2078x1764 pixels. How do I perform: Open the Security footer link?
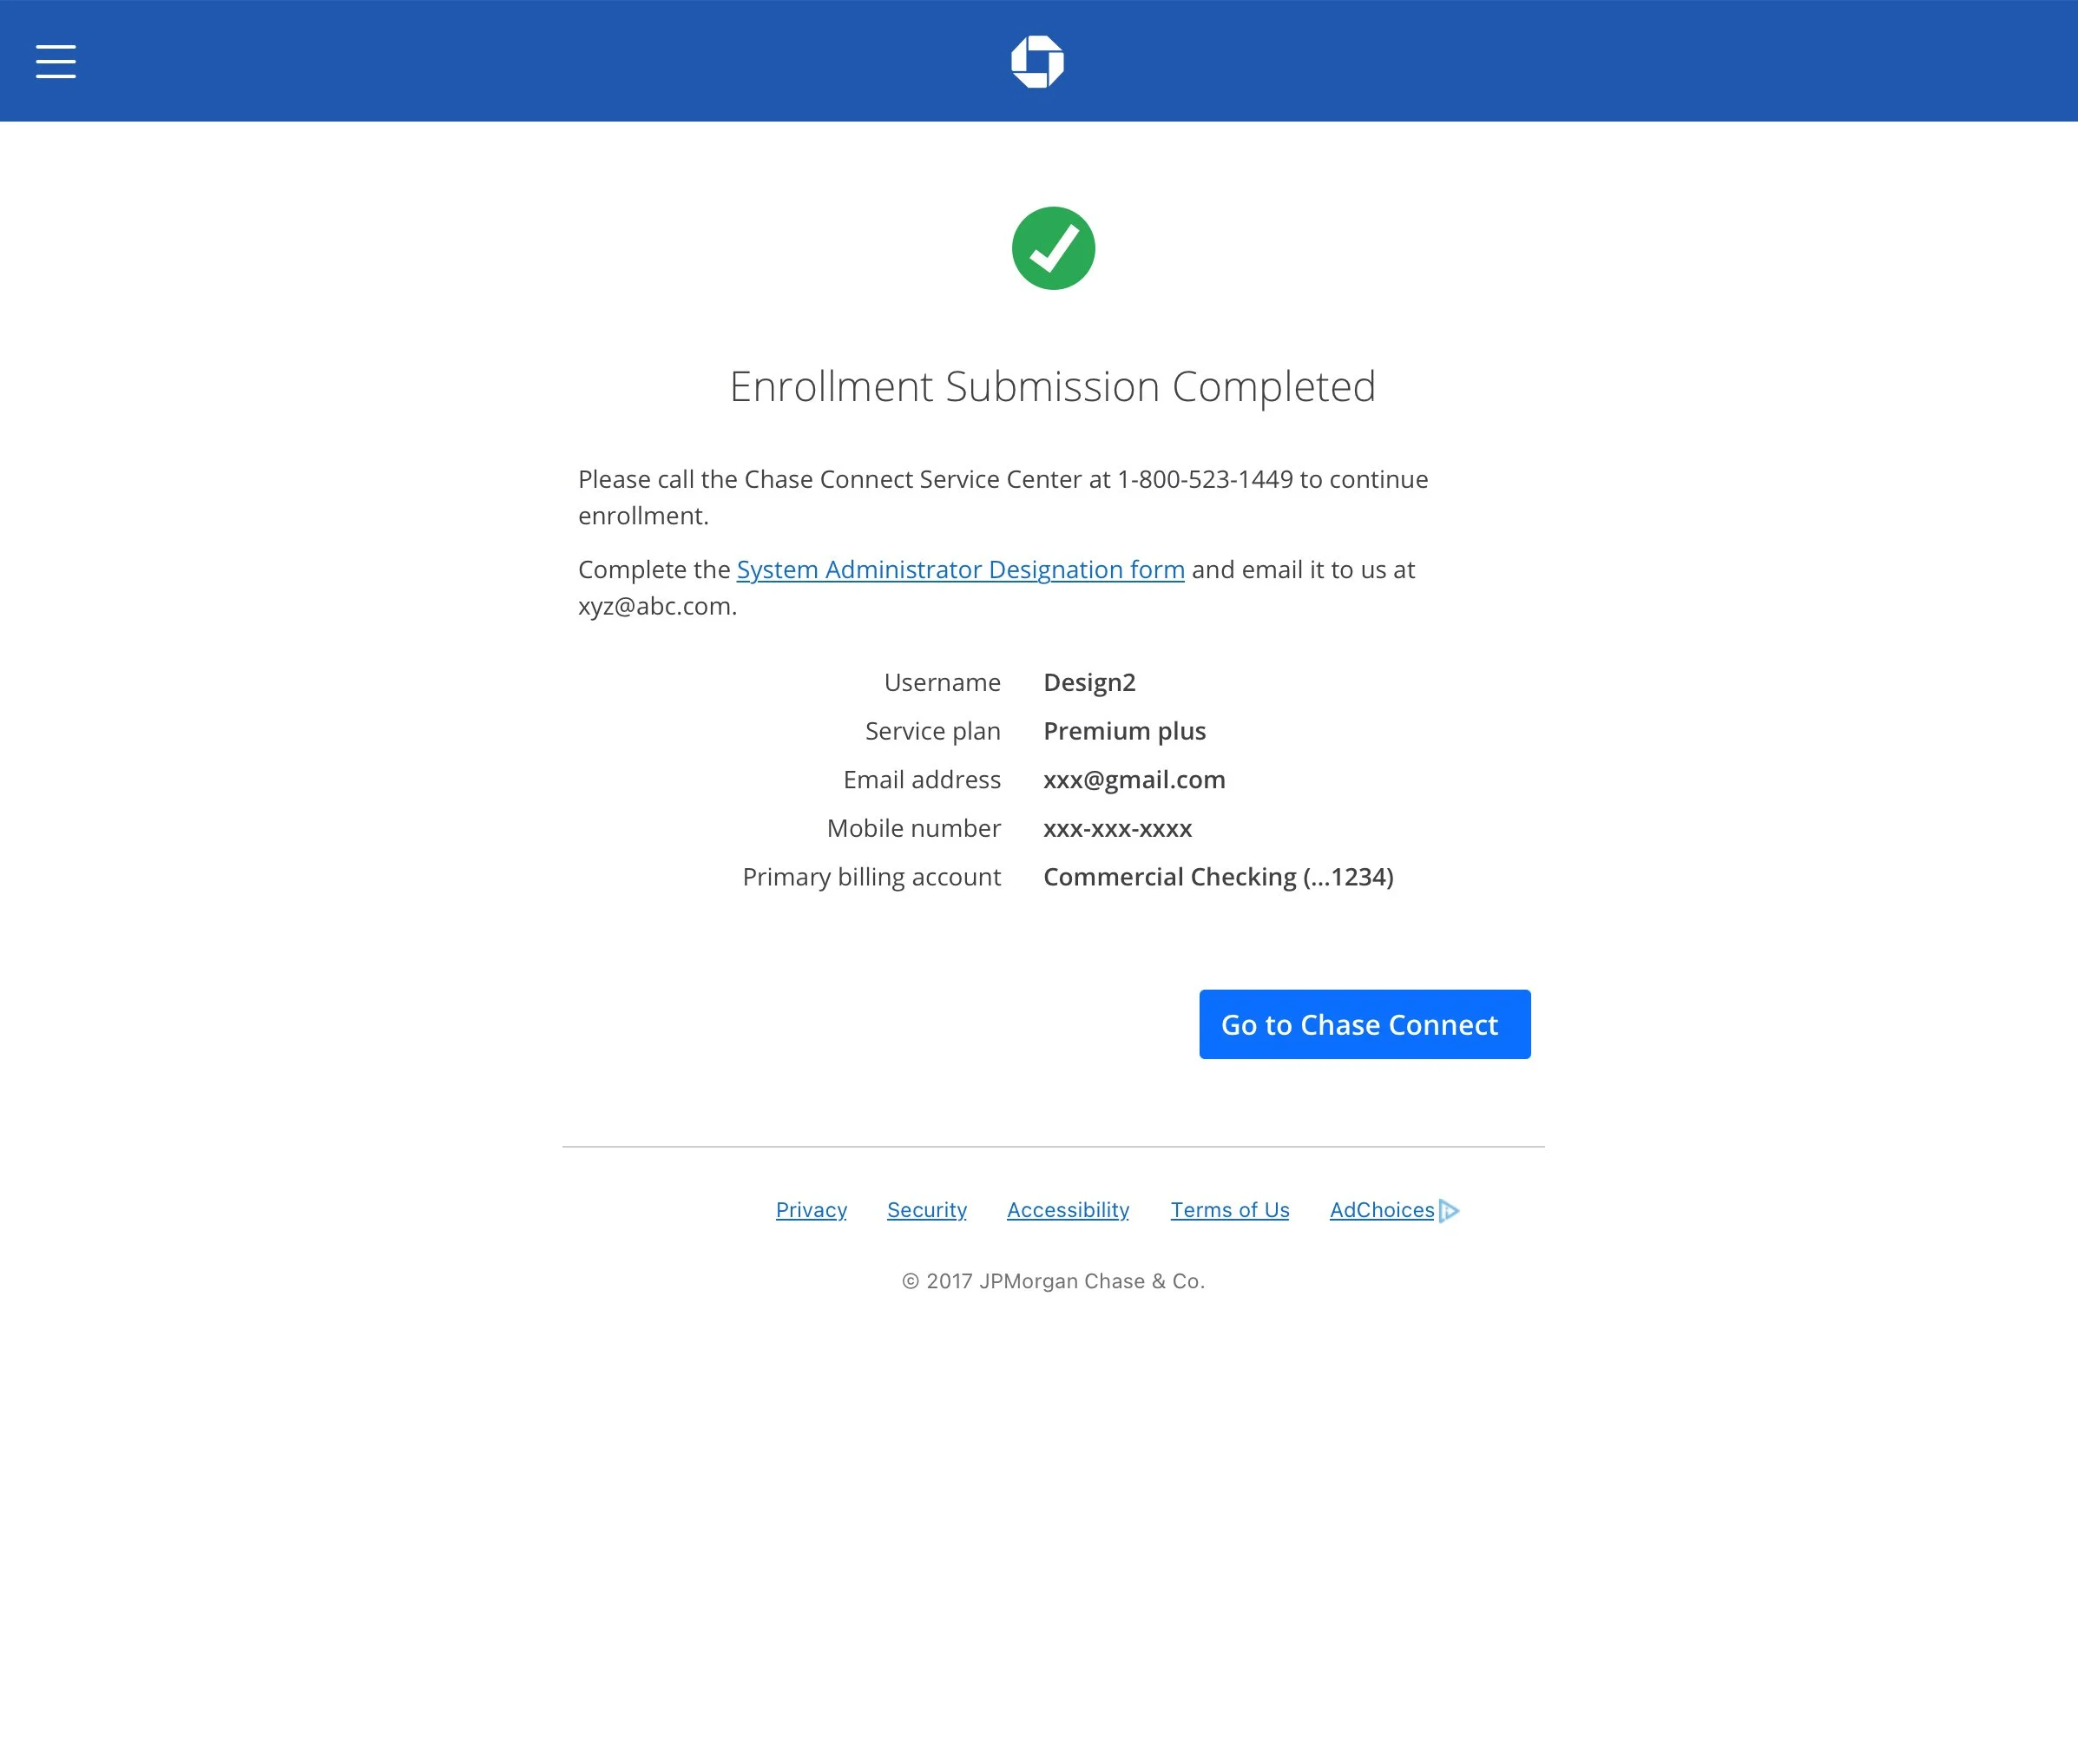(926, 1210)
